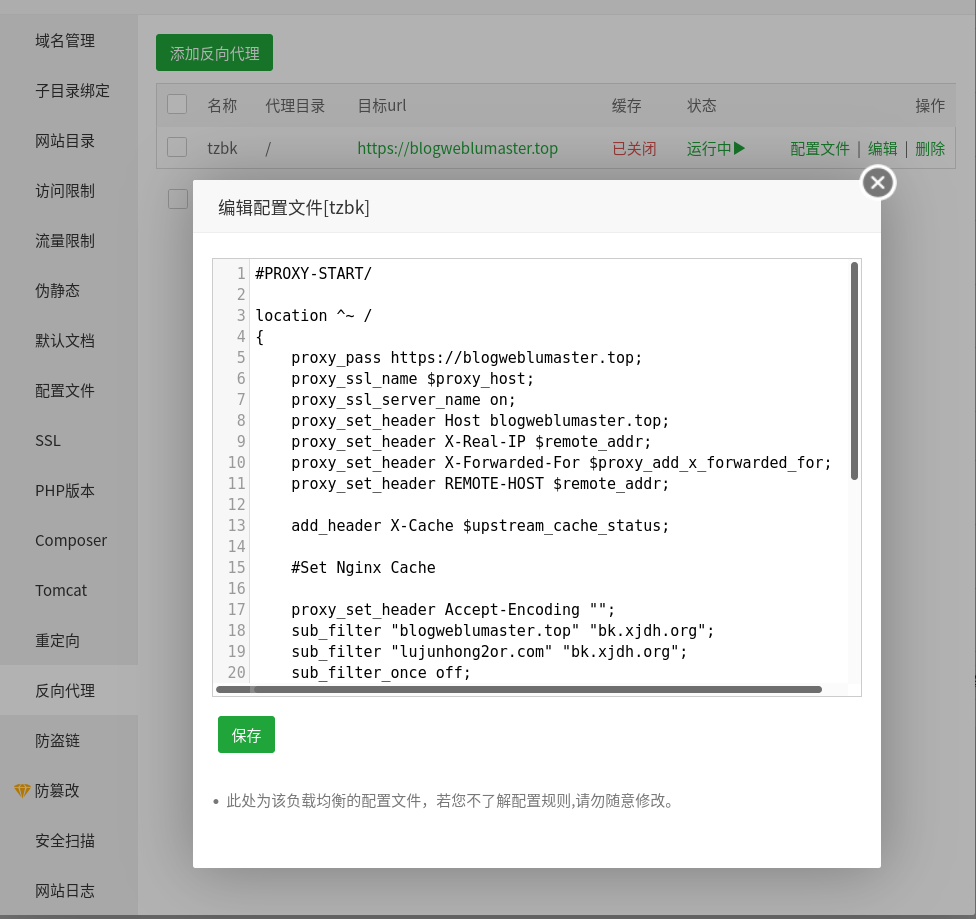Toggle the 运行中 status play icon
This screenshot has width=976, height=919.
[739, 148]
